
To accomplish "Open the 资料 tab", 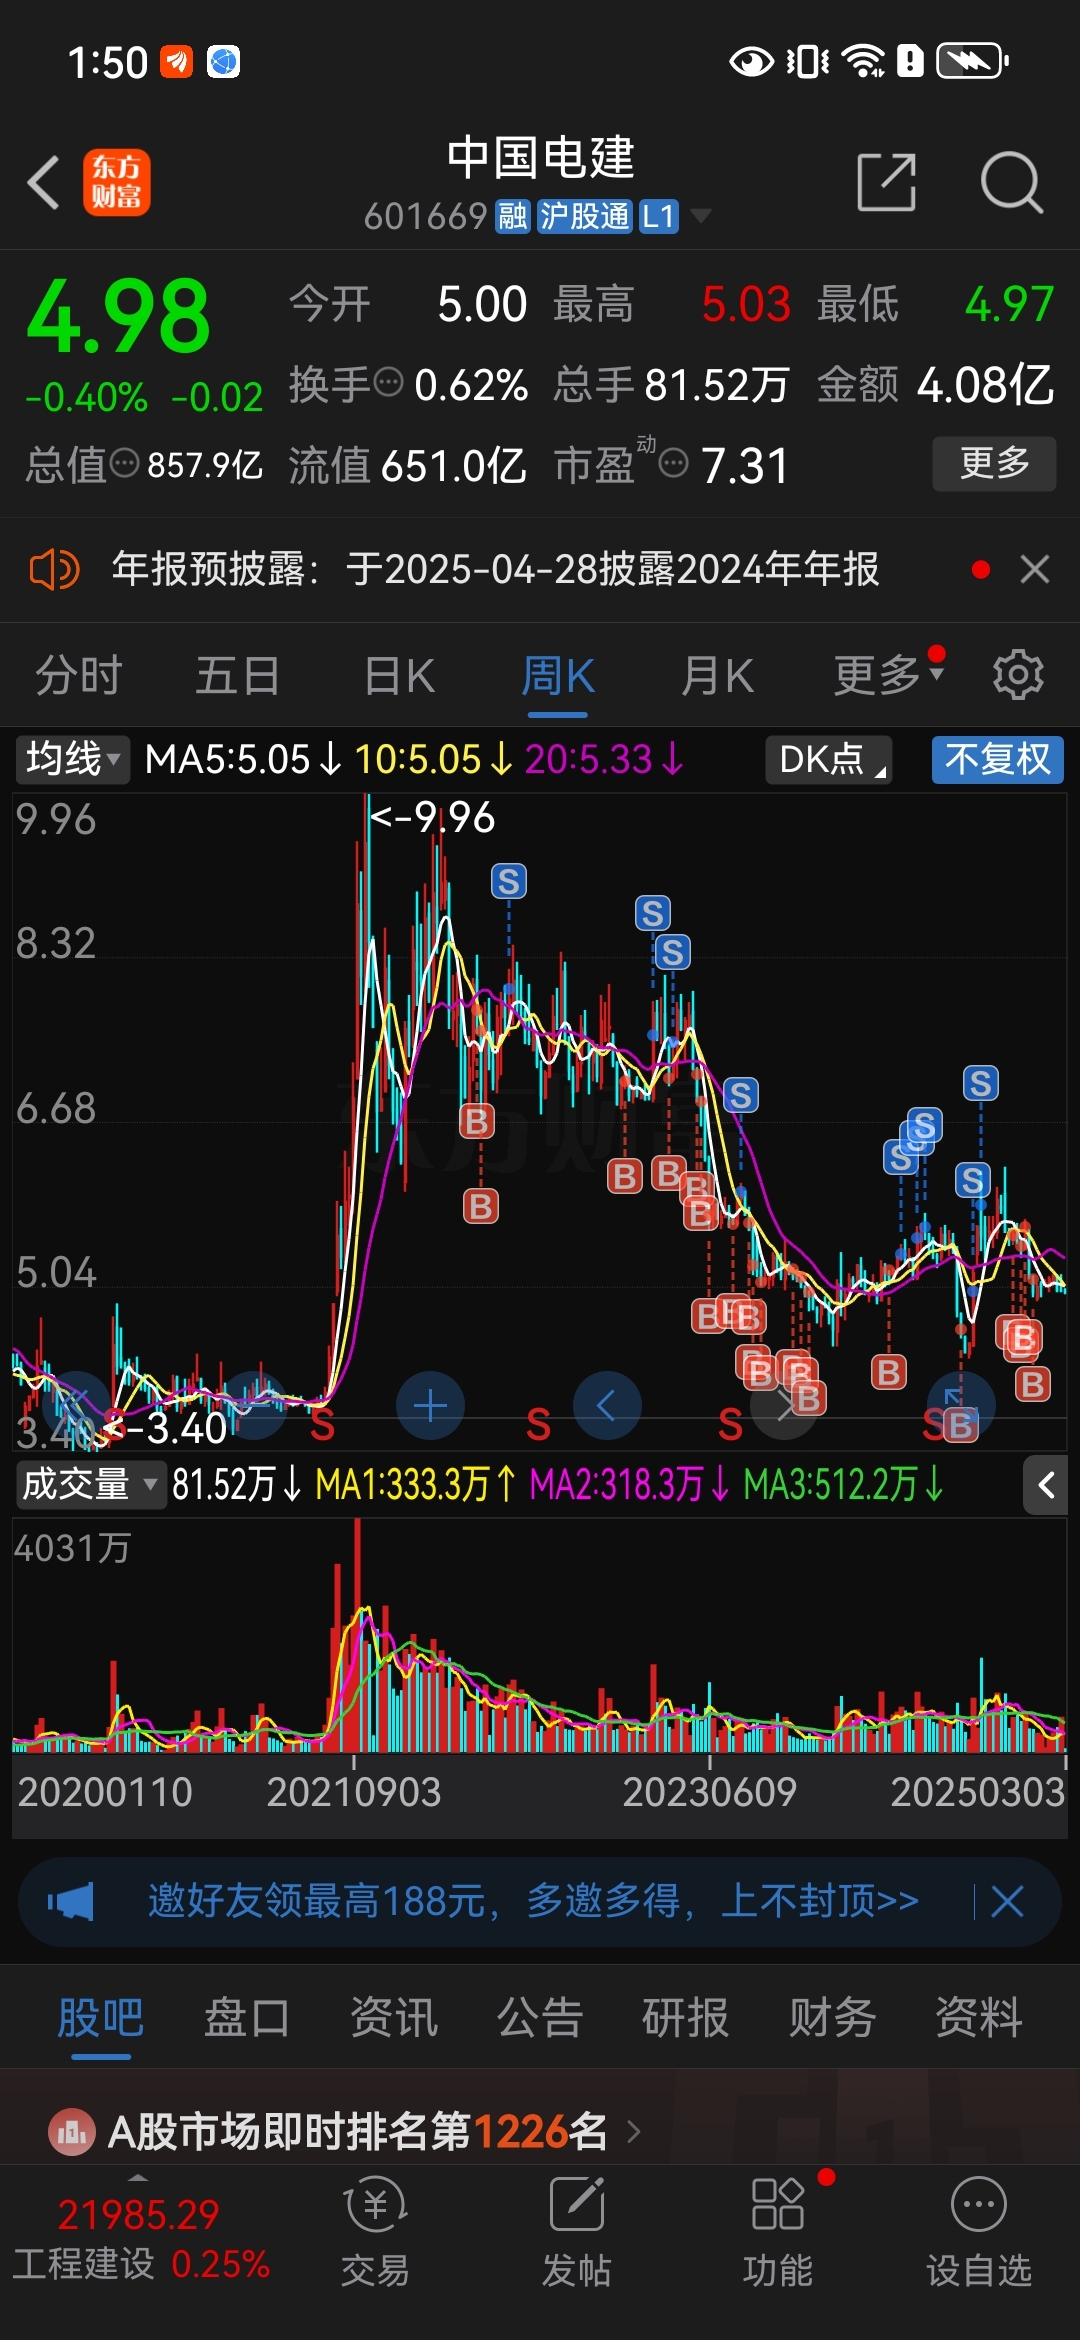I will coord(978,2017).
